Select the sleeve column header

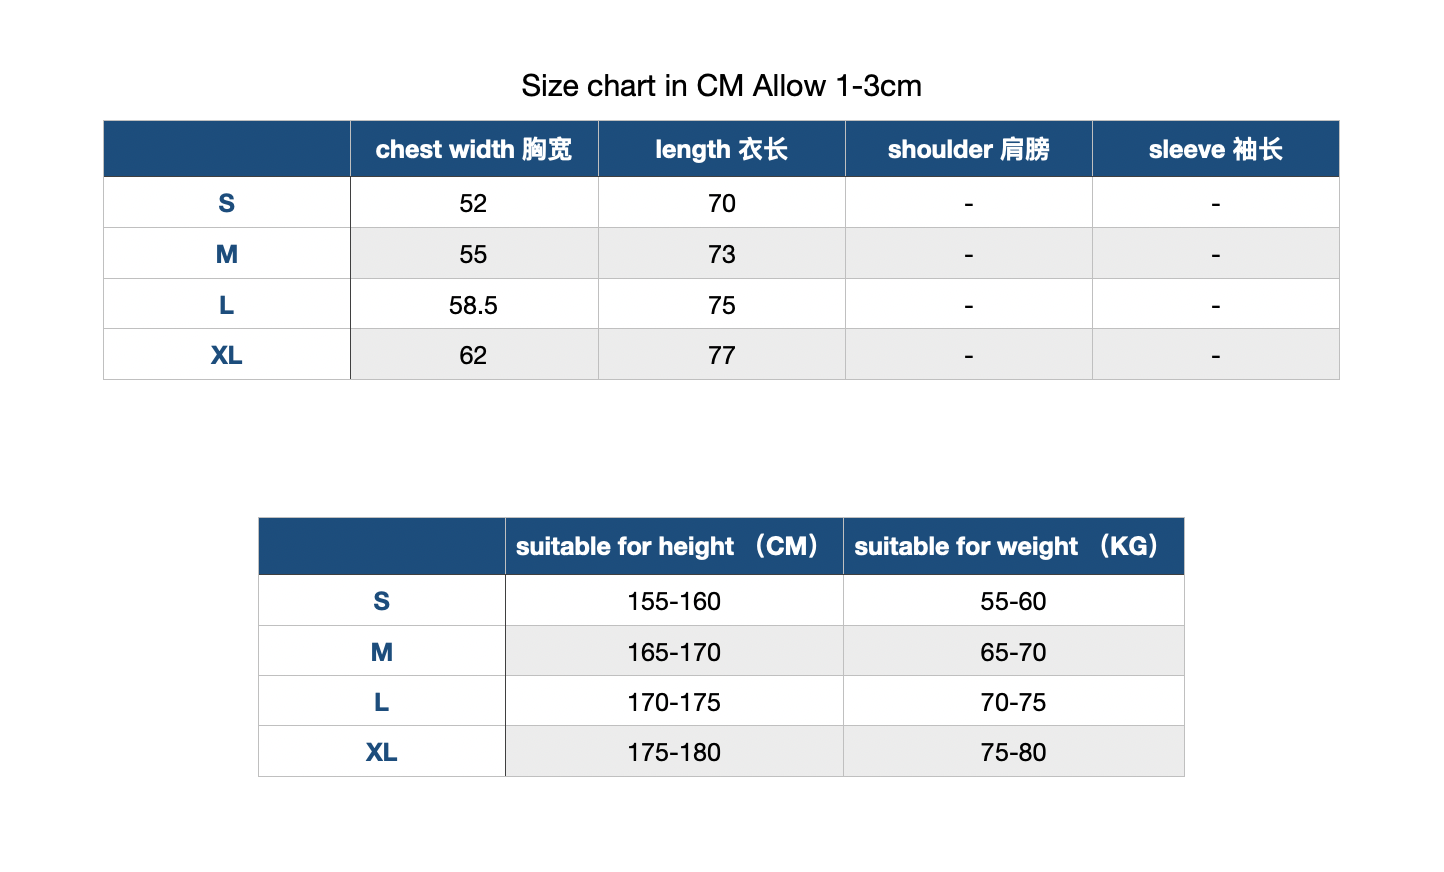[1215, 149]
